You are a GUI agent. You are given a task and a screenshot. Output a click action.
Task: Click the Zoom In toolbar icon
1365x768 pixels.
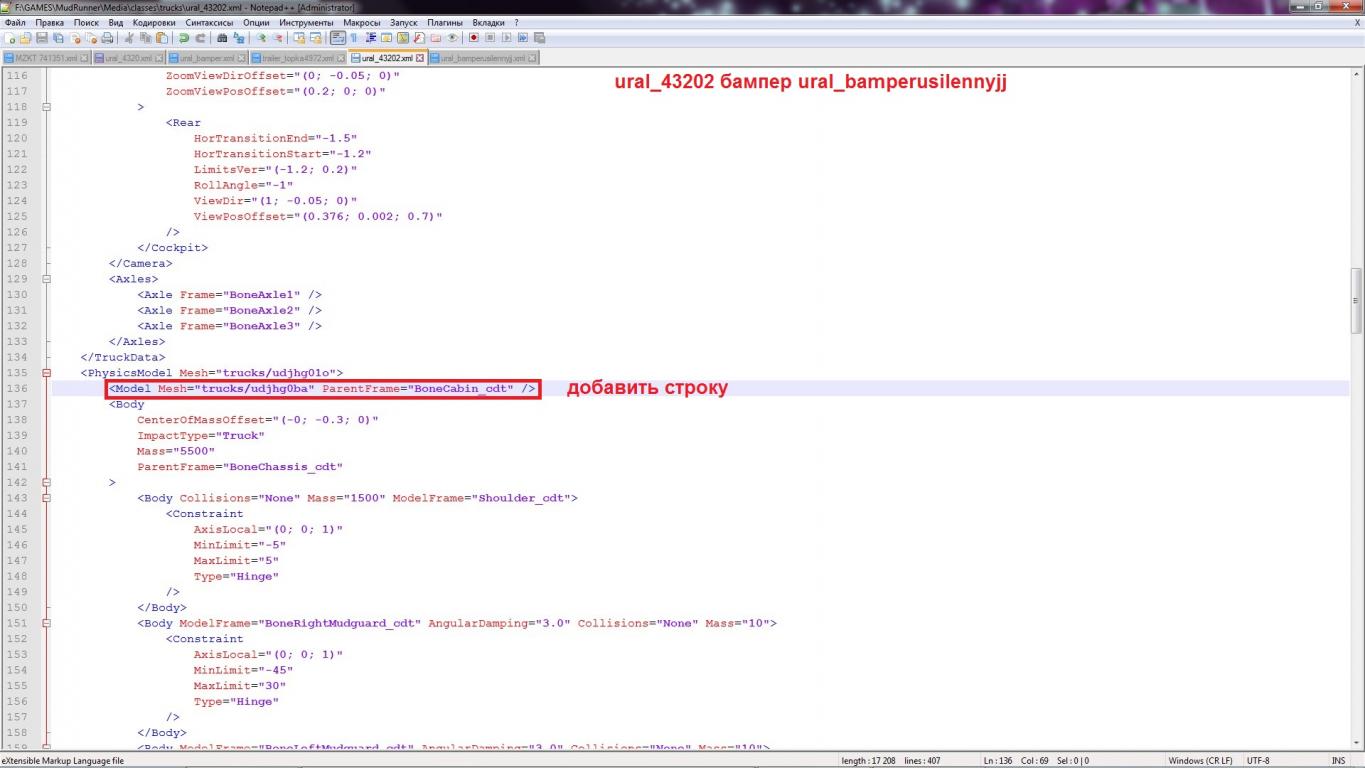(261, 38)
